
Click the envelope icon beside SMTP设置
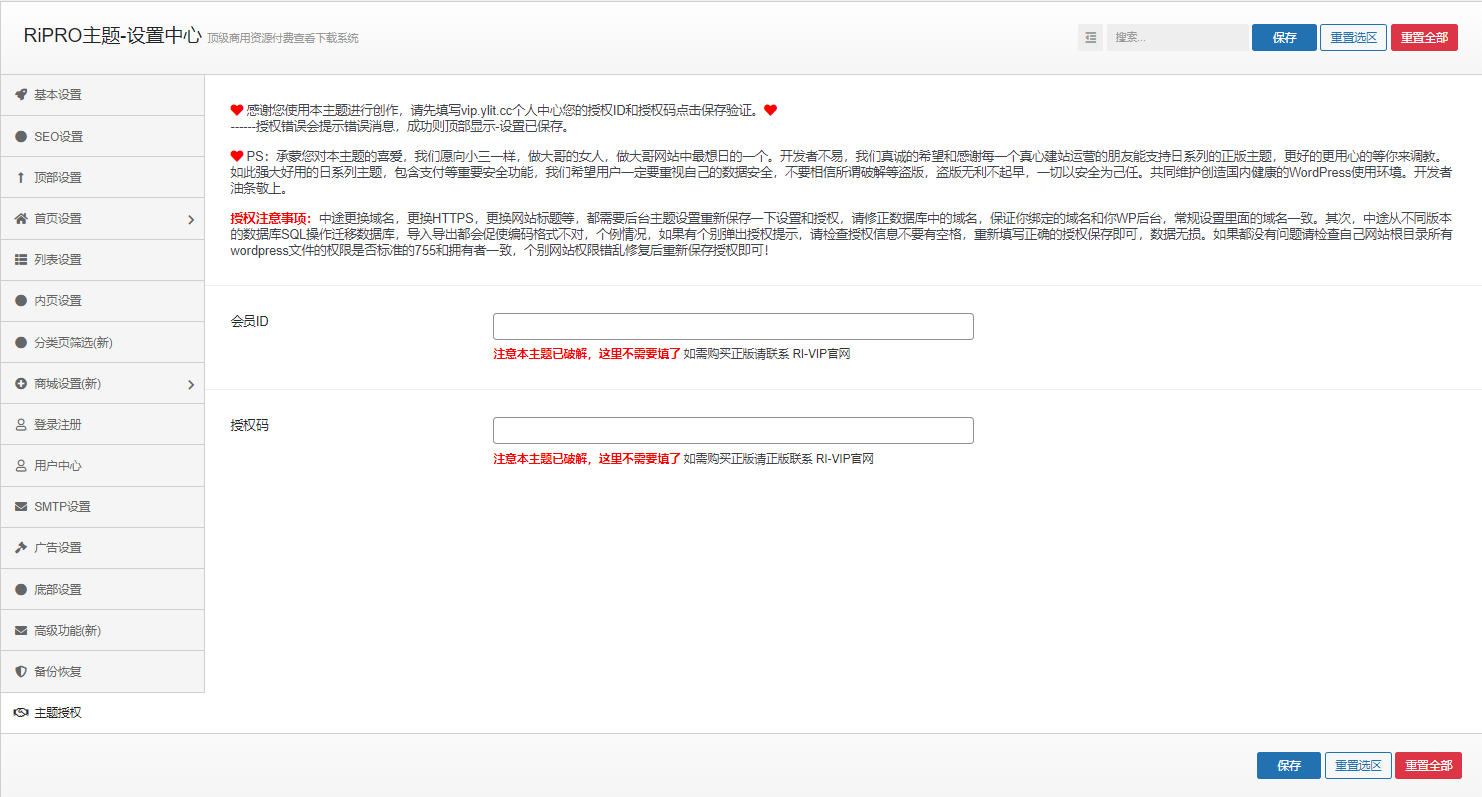point(21,506)
